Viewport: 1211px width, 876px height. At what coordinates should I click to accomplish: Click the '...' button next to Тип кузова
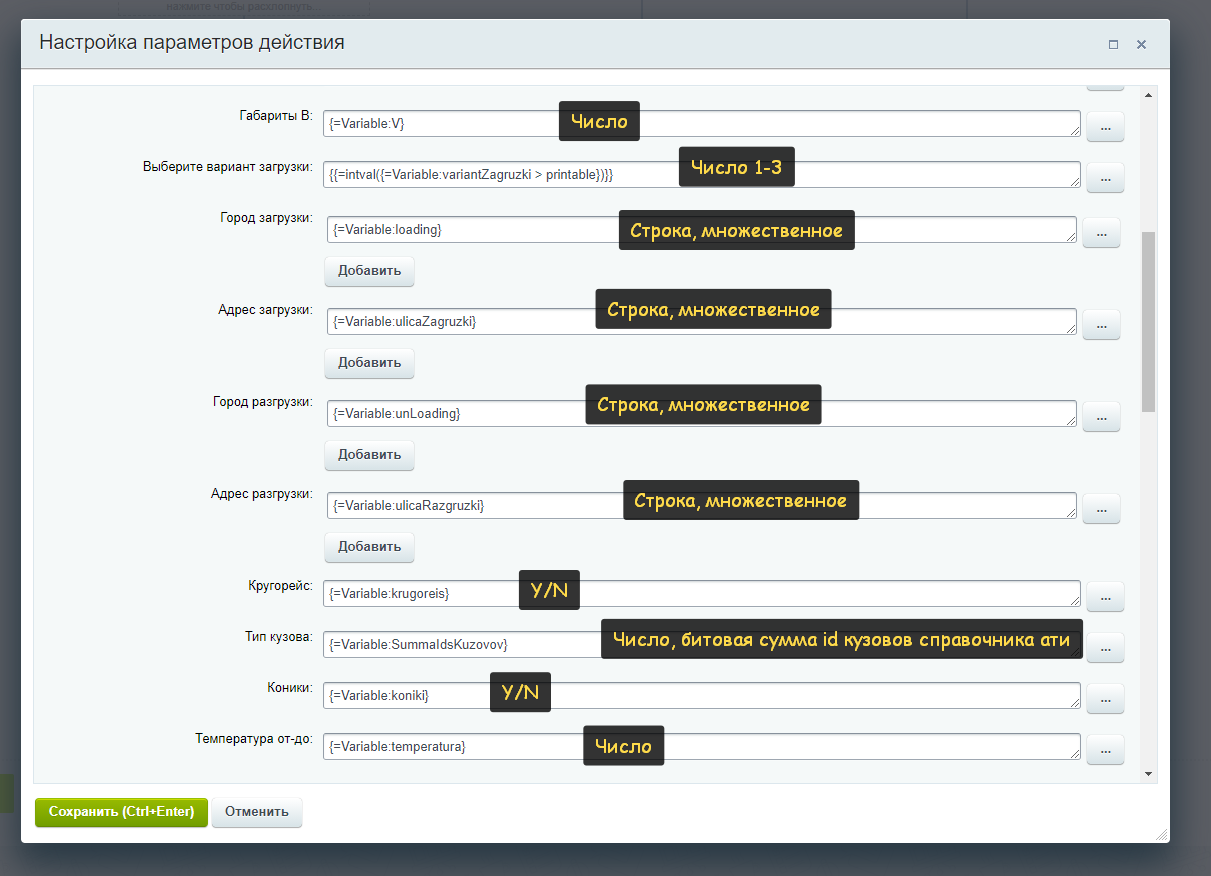(1105, 648)
